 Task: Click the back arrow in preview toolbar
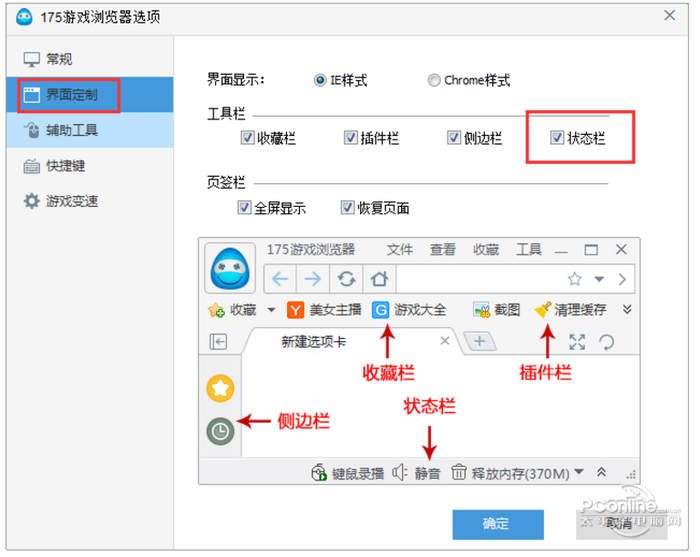tap(280, 279)
